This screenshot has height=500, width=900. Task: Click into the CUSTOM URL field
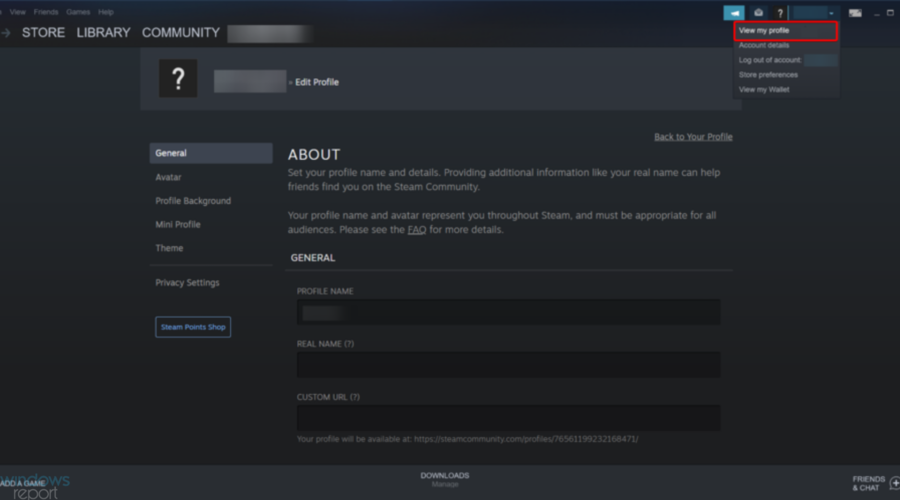click(509, 418)
